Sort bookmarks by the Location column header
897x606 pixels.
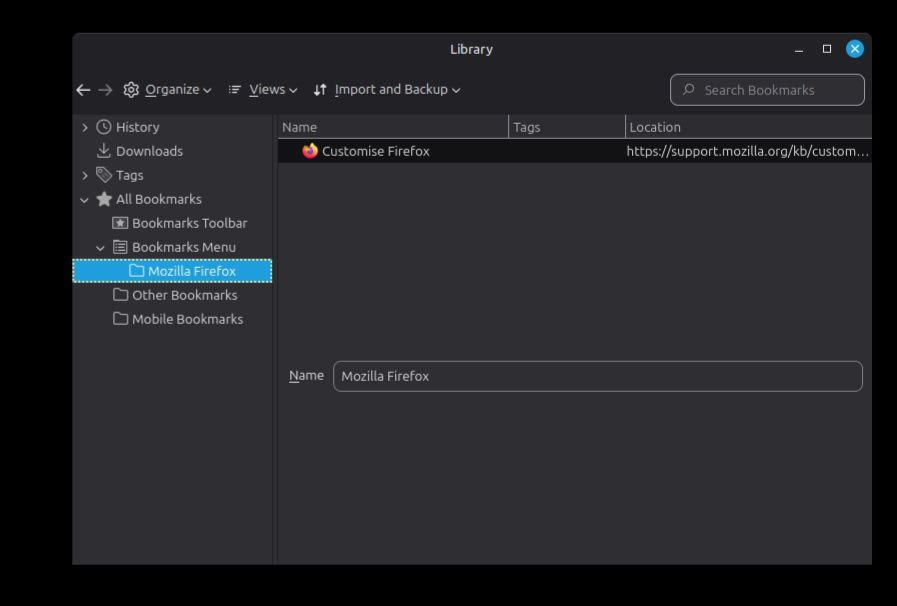coord(748,127)
